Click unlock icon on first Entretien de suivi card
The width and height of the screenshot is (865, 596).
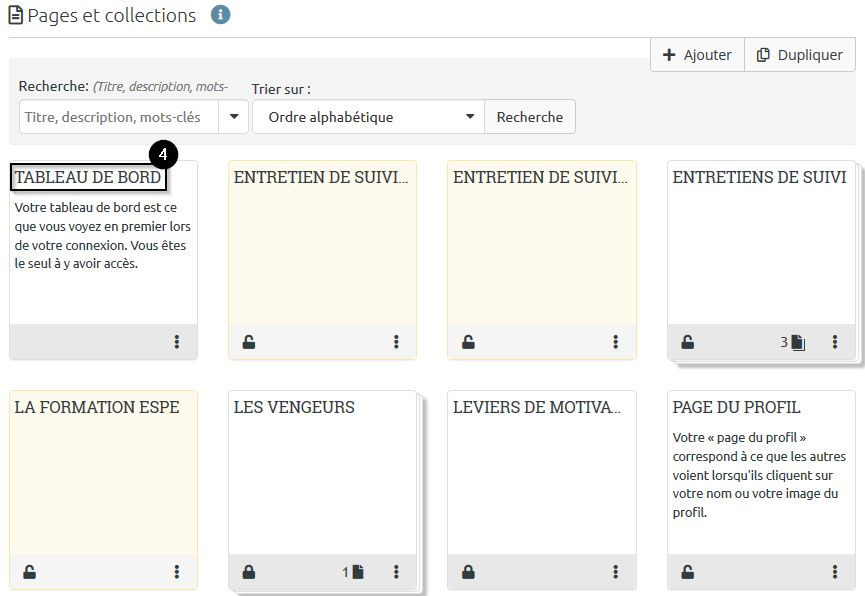click(249, 342)
